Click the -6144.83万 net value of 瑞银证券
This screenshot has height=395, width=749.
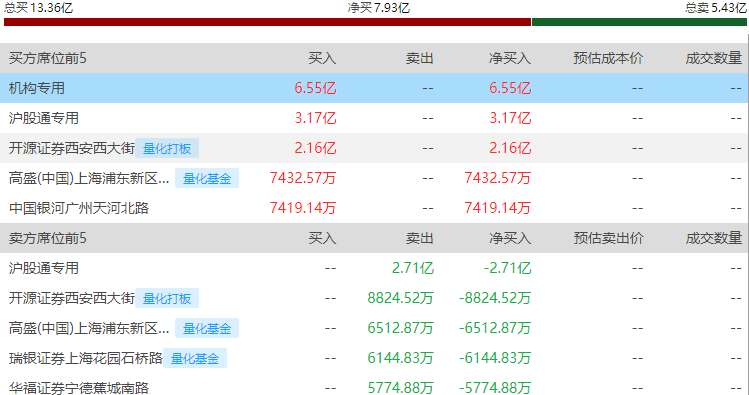[495, 358]
